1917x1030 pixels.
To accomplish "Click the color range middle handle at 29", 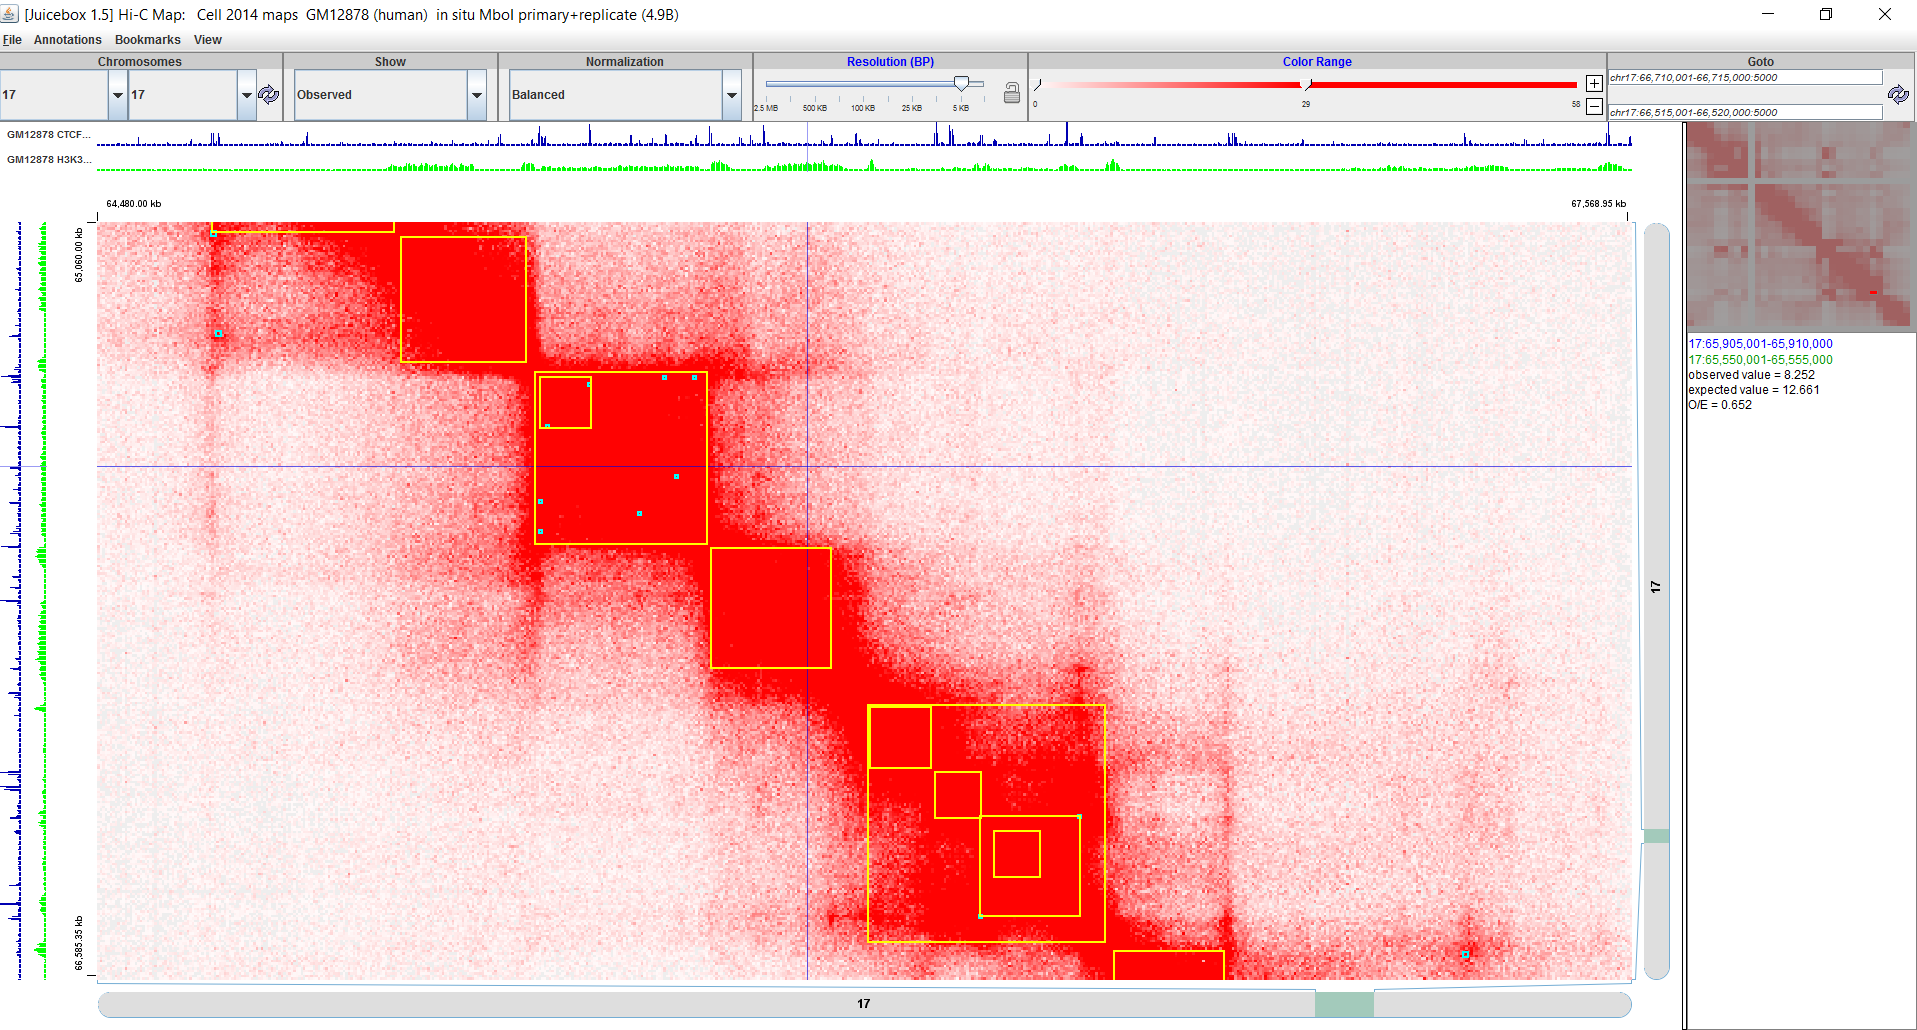I will tap(1306, 85).
